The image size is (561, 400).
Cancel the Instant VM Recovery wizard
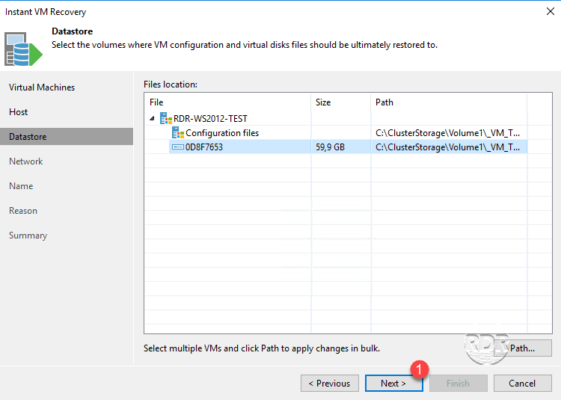click(x=522, y=383)
